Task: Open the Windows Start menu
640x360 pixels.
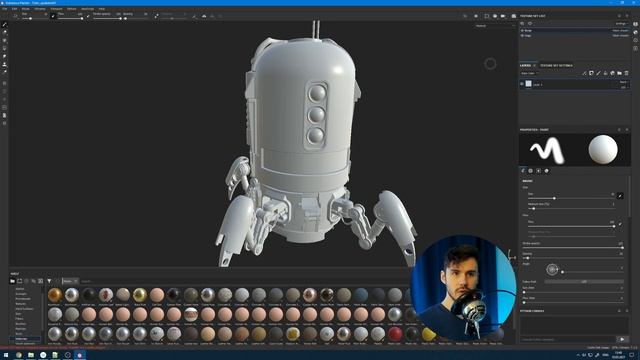Action: (6, 355)
